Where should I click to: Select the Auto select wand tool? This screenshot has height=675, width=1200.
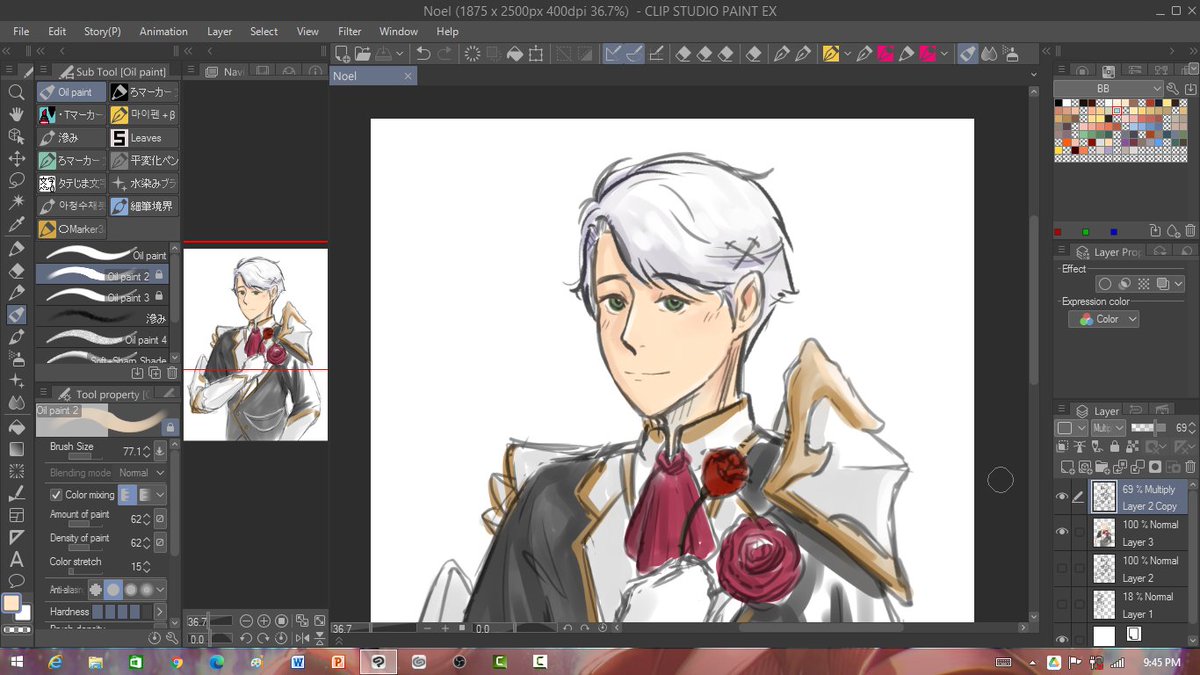pos(16,203)
